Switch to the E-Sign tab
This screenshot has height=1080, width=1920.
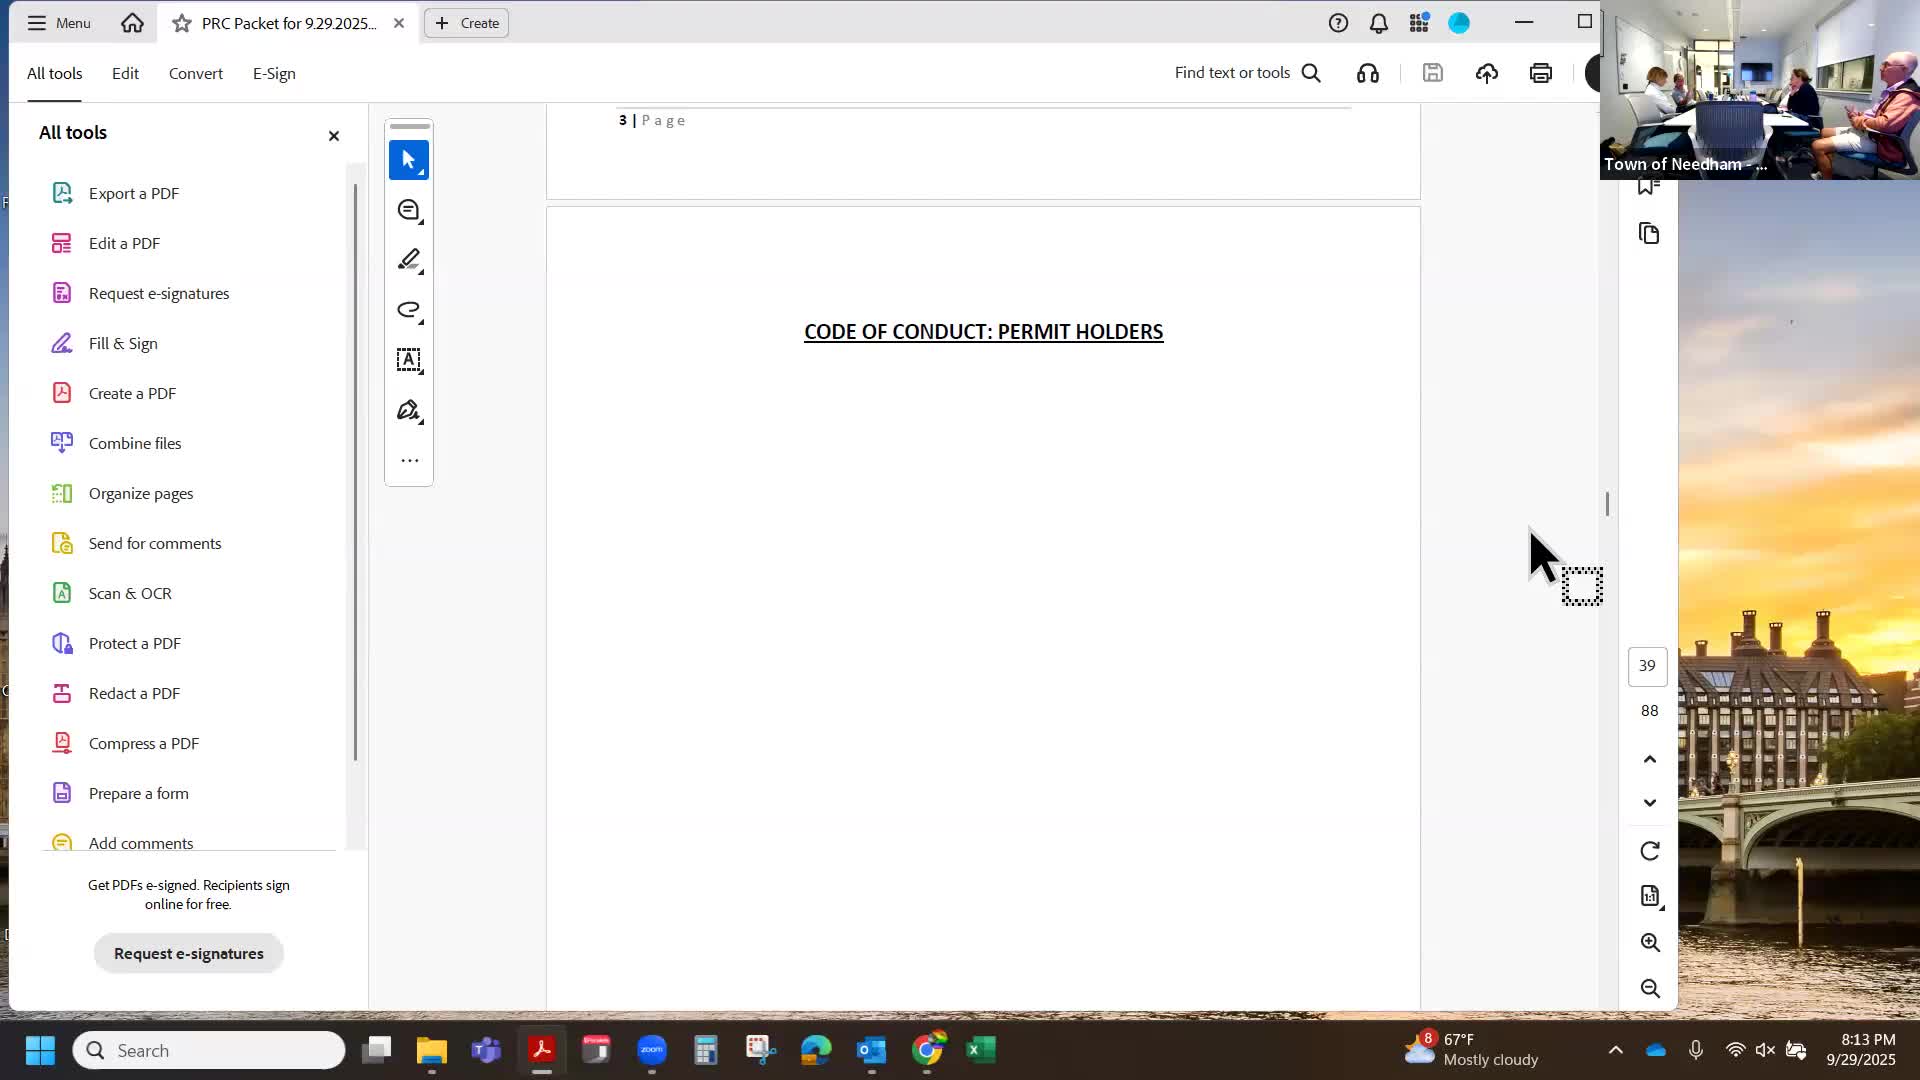pos(274,74)
